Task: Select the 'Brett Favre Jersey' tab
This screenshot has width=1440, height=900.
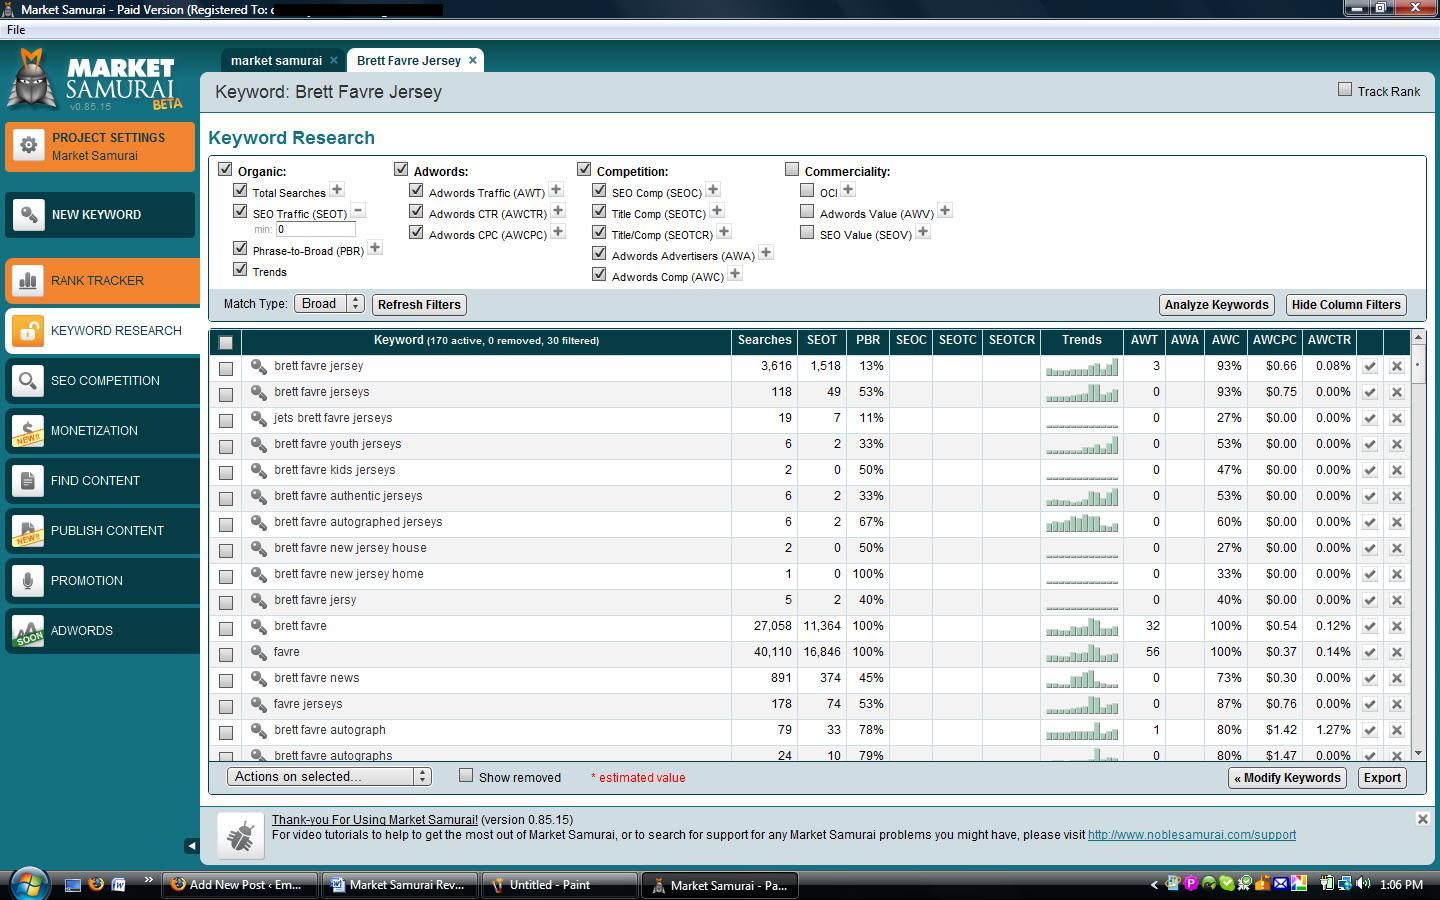Action: pyautogui.click(x=409, y=61)
